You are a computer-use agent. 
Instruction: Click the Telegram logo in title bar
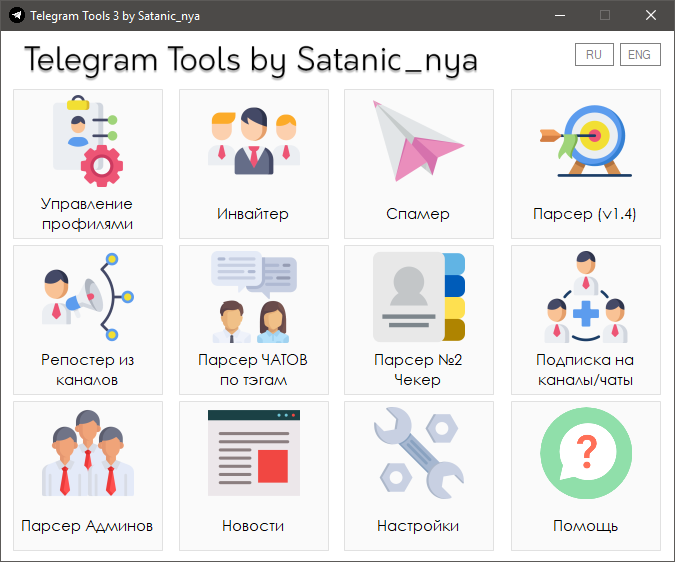(x=17, y=15)
